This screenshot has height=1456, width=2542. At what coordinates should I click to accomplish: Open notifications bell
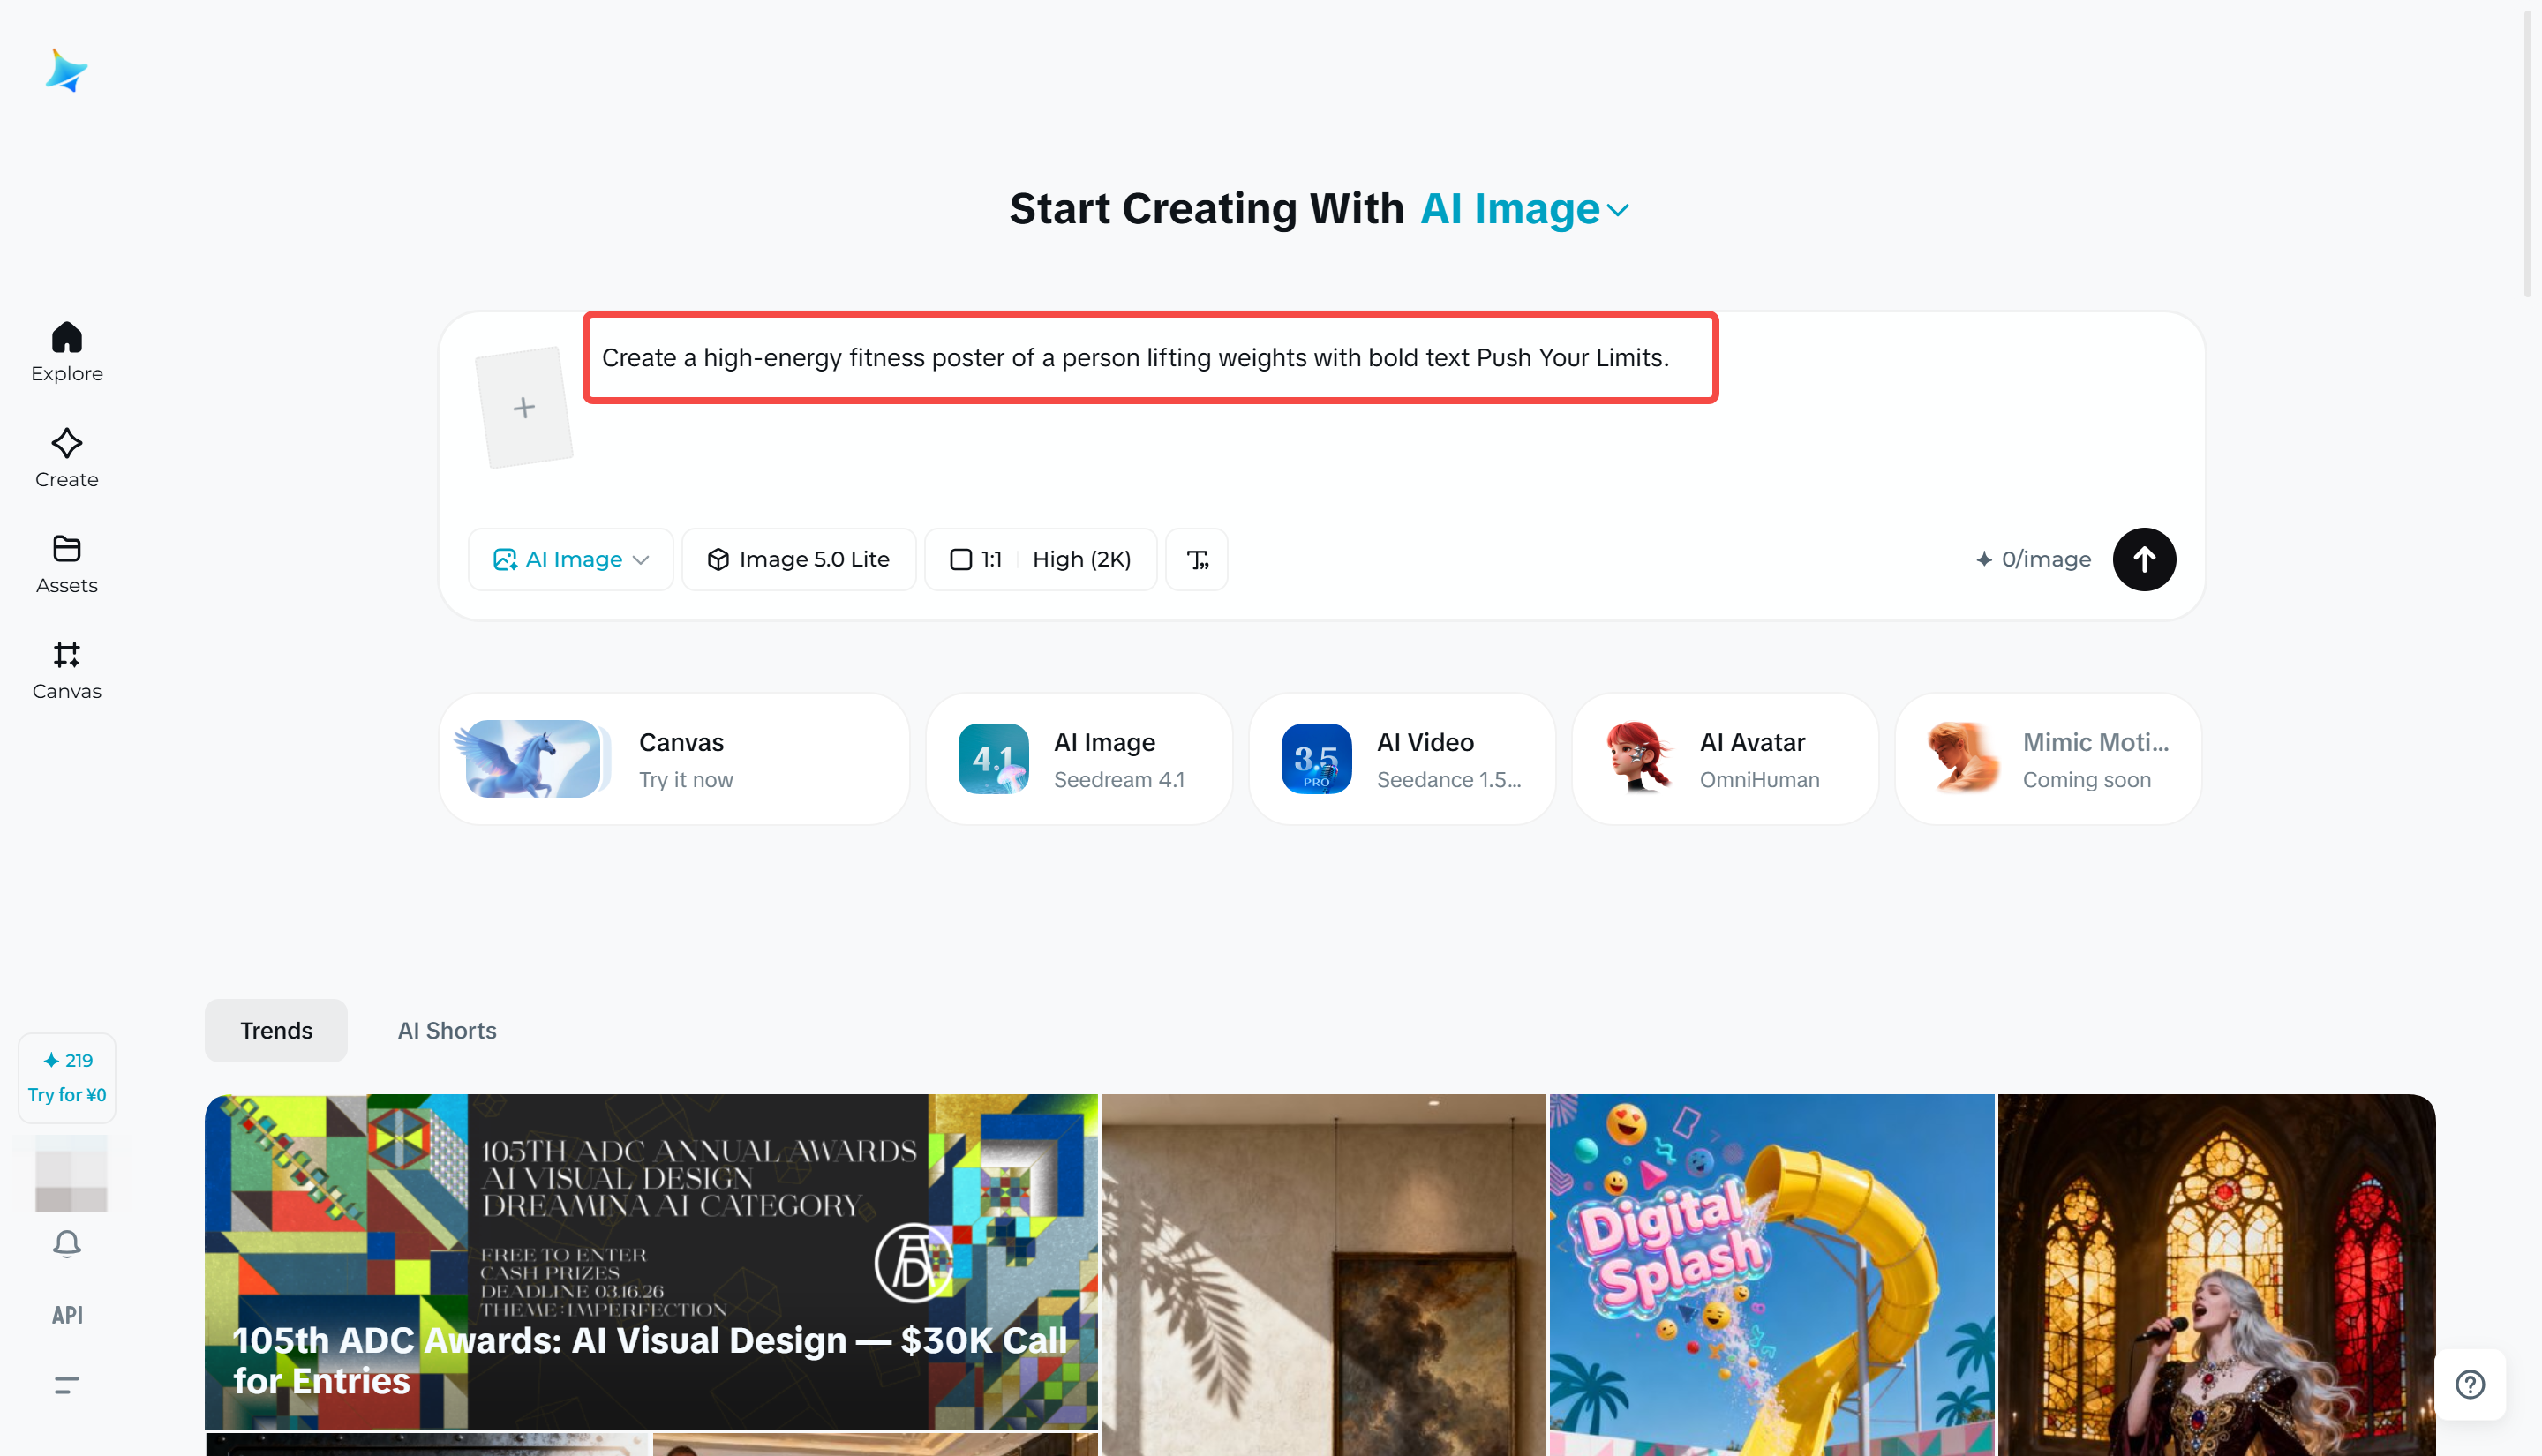(x=67, y=1243)
